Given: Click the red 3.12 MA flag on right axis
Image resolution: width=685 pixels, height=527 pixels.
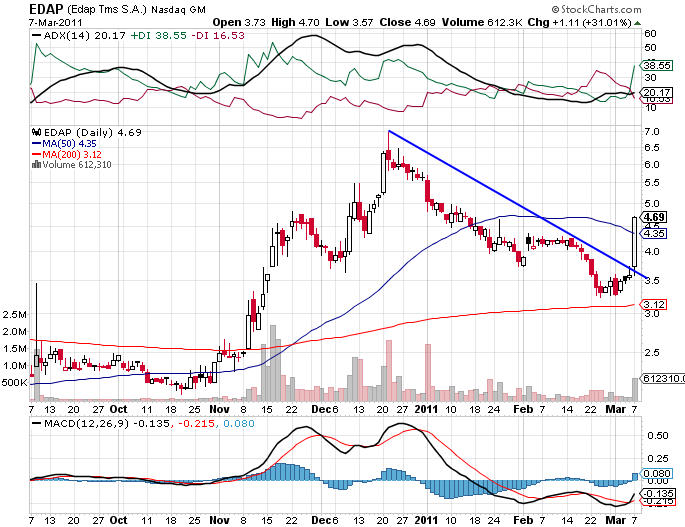Looking at the screenshot, I should pyautogui.click(x=654, y=304).
